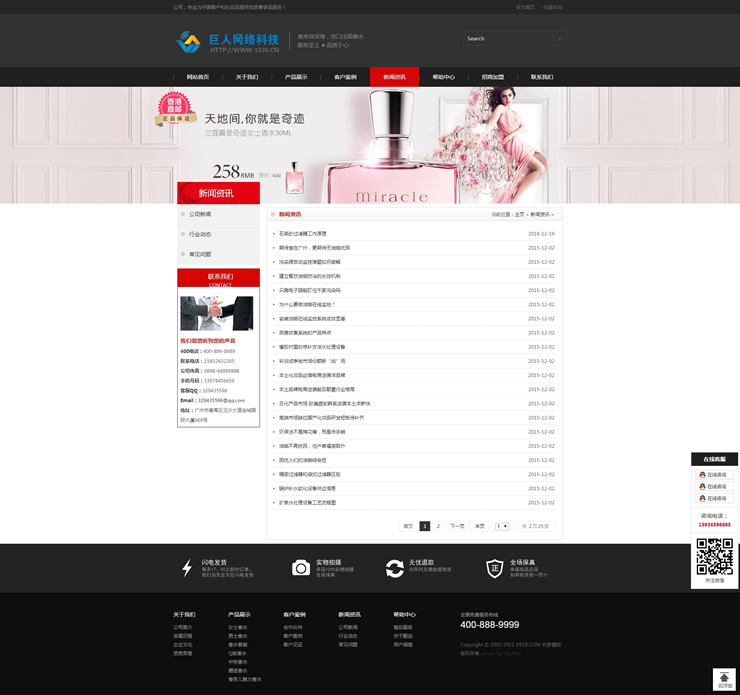
Task: Open the 产品展示 navigation menu
Action: coord(296,77)
